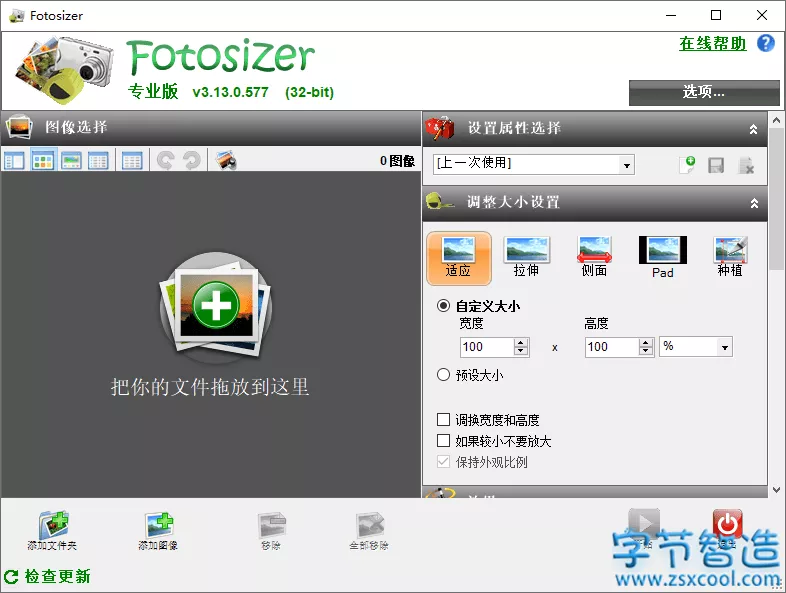Screen dimensions: 786x593
Task: Increase the 高度 value with up arrow
Action: [x=646, y=342]
